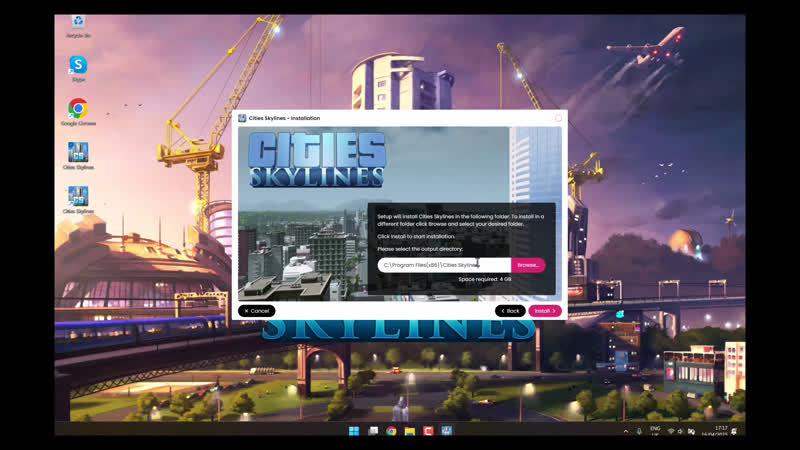The height and width of the screenshot is (450, 800).
Task: Open the Wi-Fi network tray icon
Action: (671, 432)
